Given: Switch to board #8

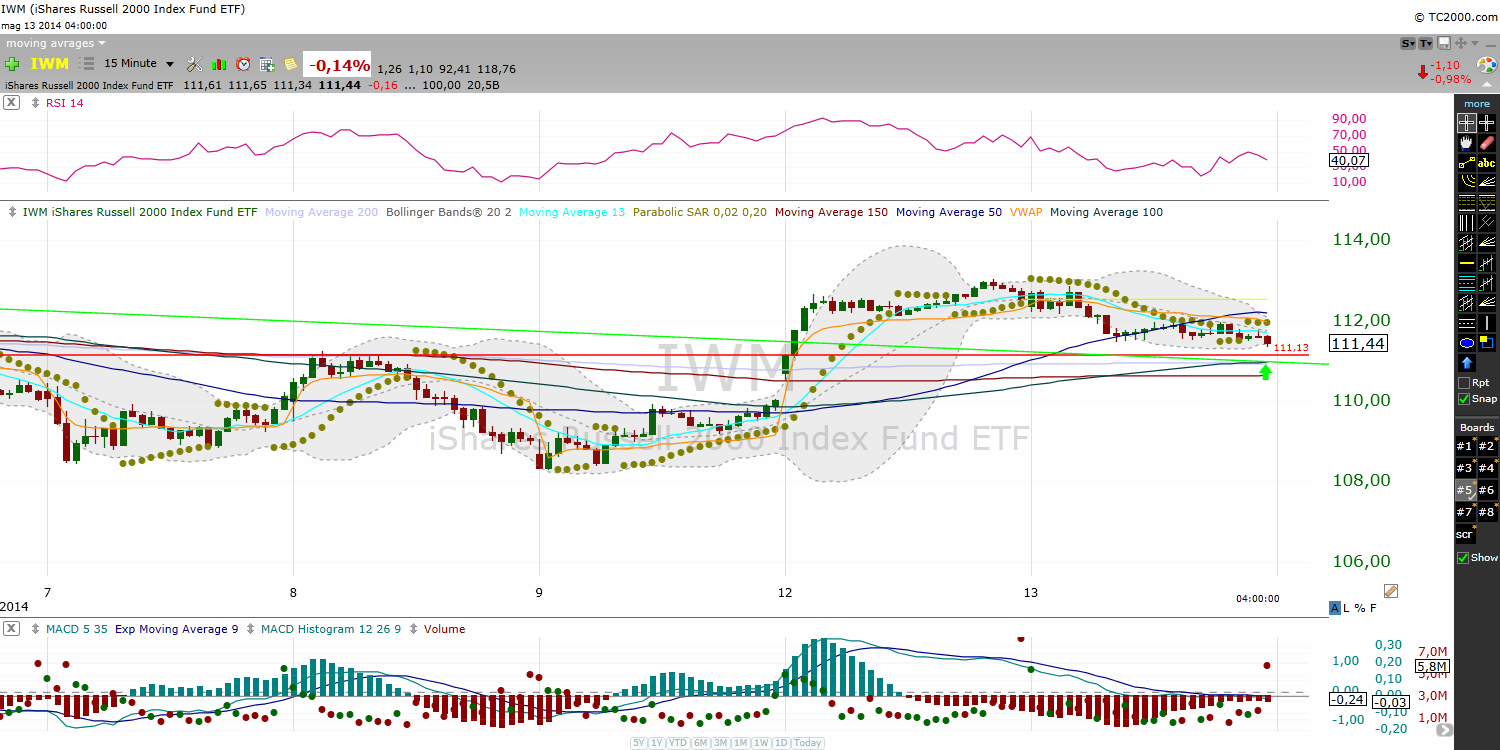Looking at the screenshot, I should click(x=1488, y=512).
